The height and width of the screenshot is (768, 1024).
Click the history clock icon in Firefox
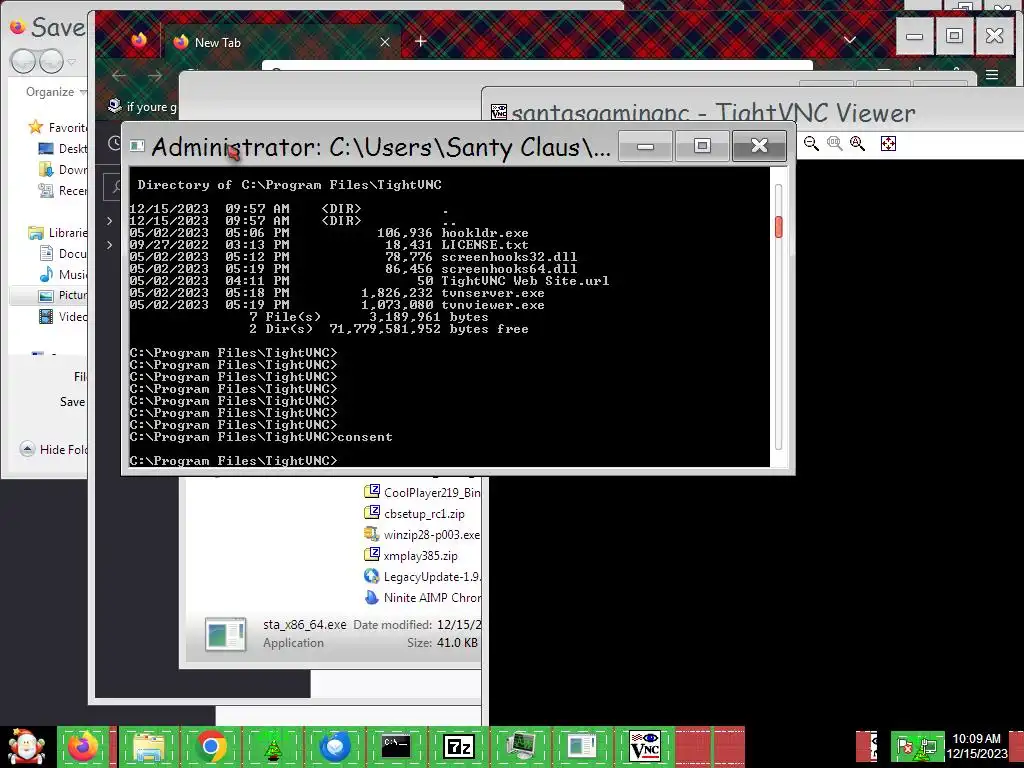(x=114, y=143)
